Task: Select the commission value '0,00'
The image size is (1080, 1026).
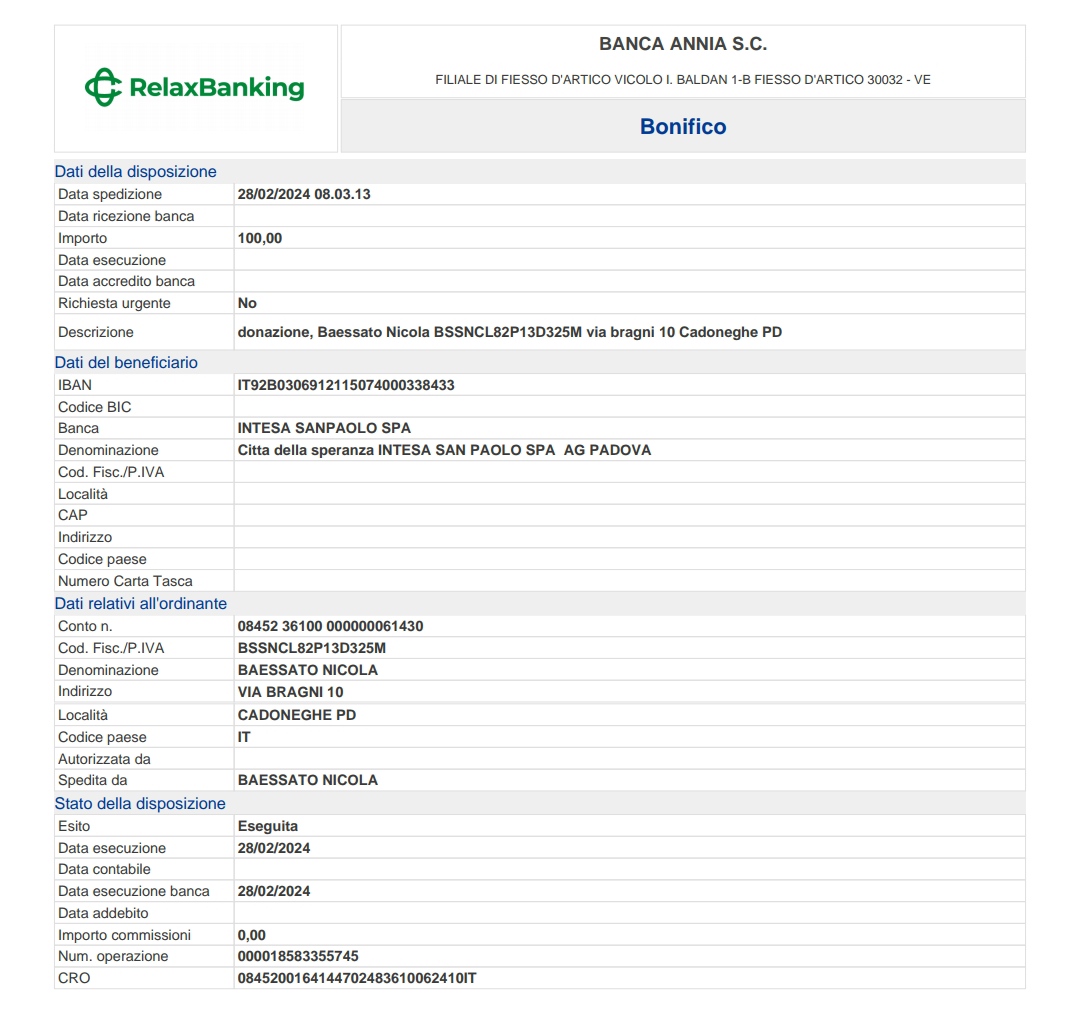Action: tap(251, 935)
